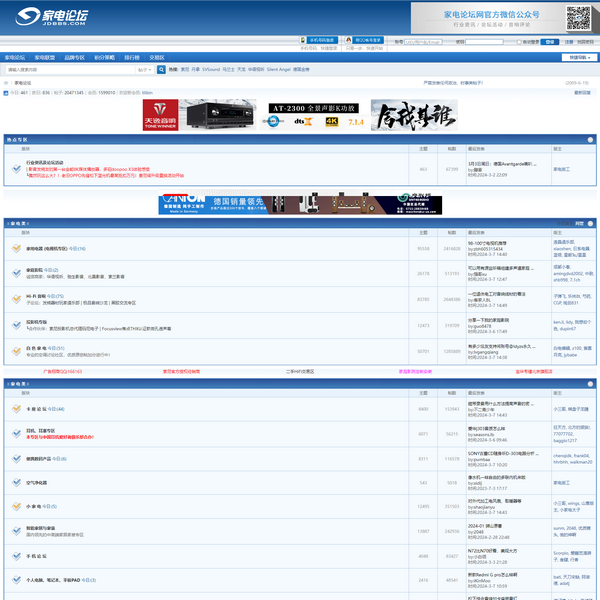Collapse the 热点专区 section
The height and width of the screenshot is (600, 600).
click(592, 139)
